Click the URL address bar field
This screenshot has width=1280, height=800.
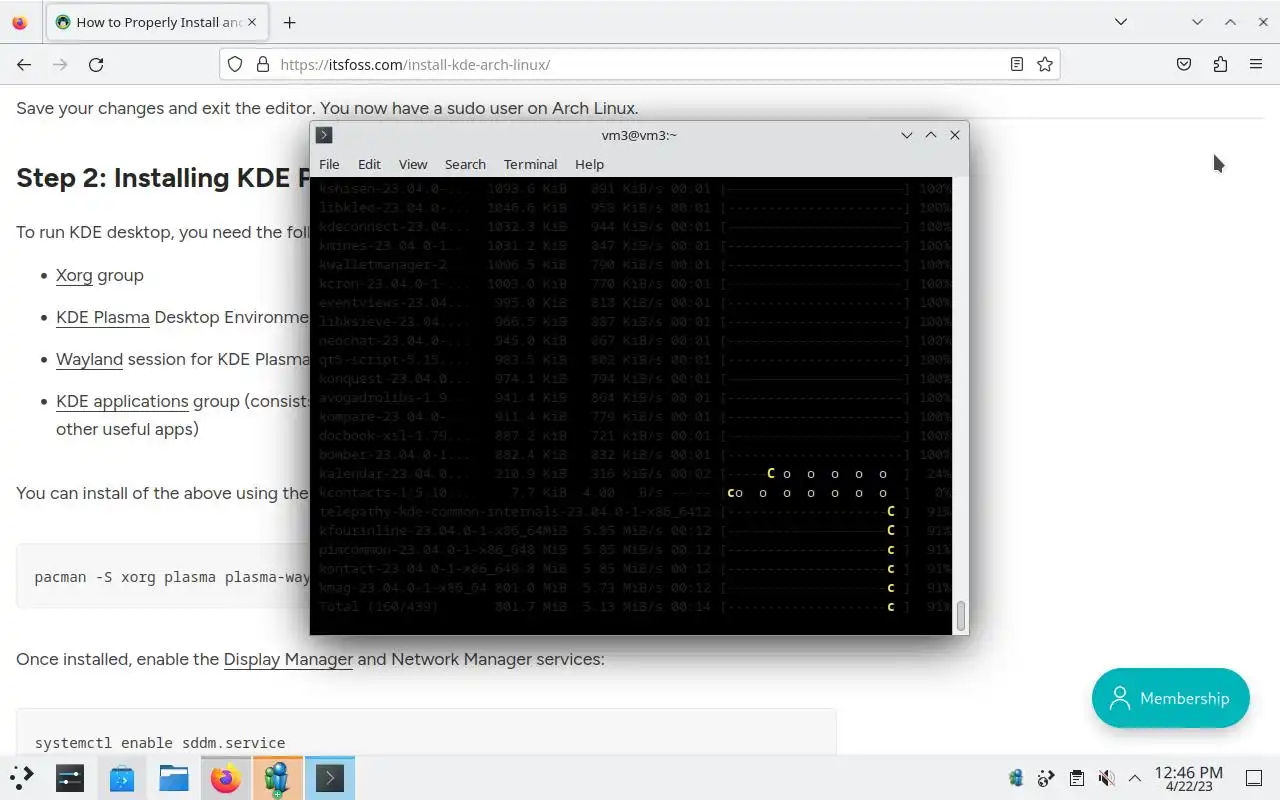pyautogui.click(x=640, y=64)
